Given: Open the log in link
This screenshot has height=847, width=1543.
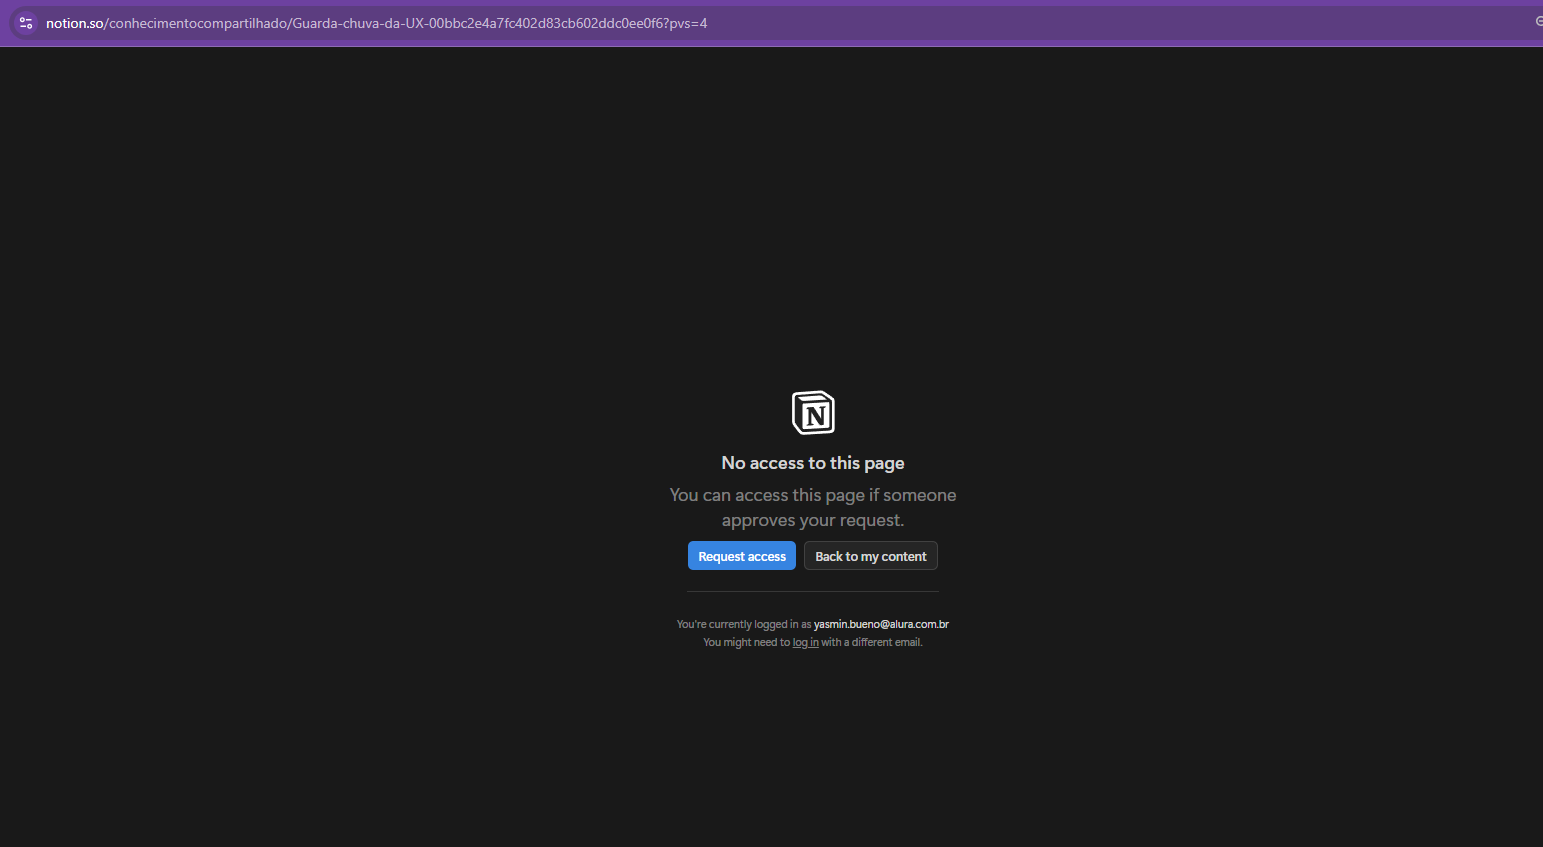Looking at the screenshot, I should point(805,642).
